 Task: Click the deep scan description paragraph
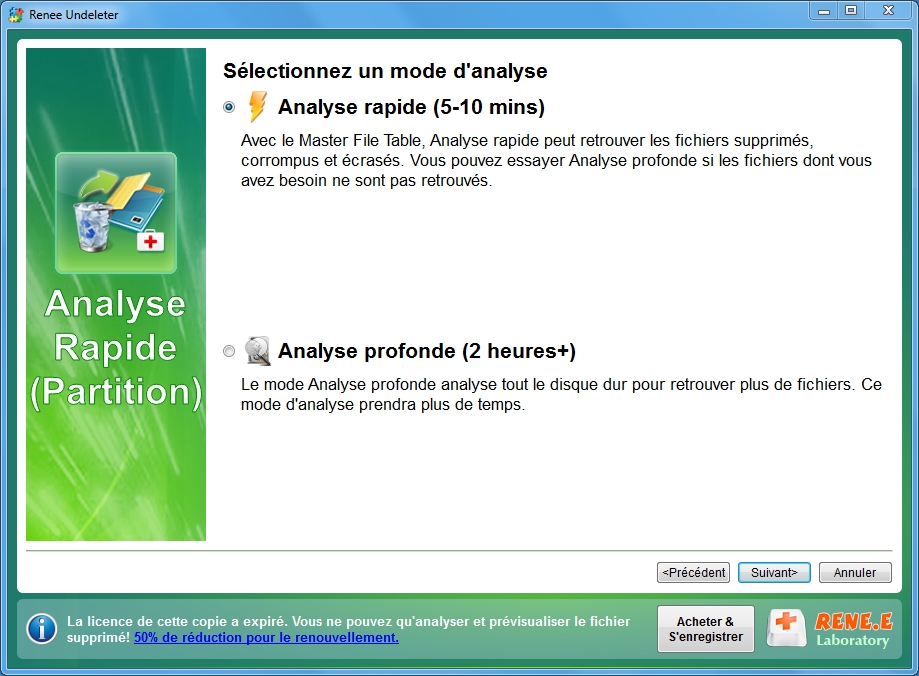(x=561, y=395)
